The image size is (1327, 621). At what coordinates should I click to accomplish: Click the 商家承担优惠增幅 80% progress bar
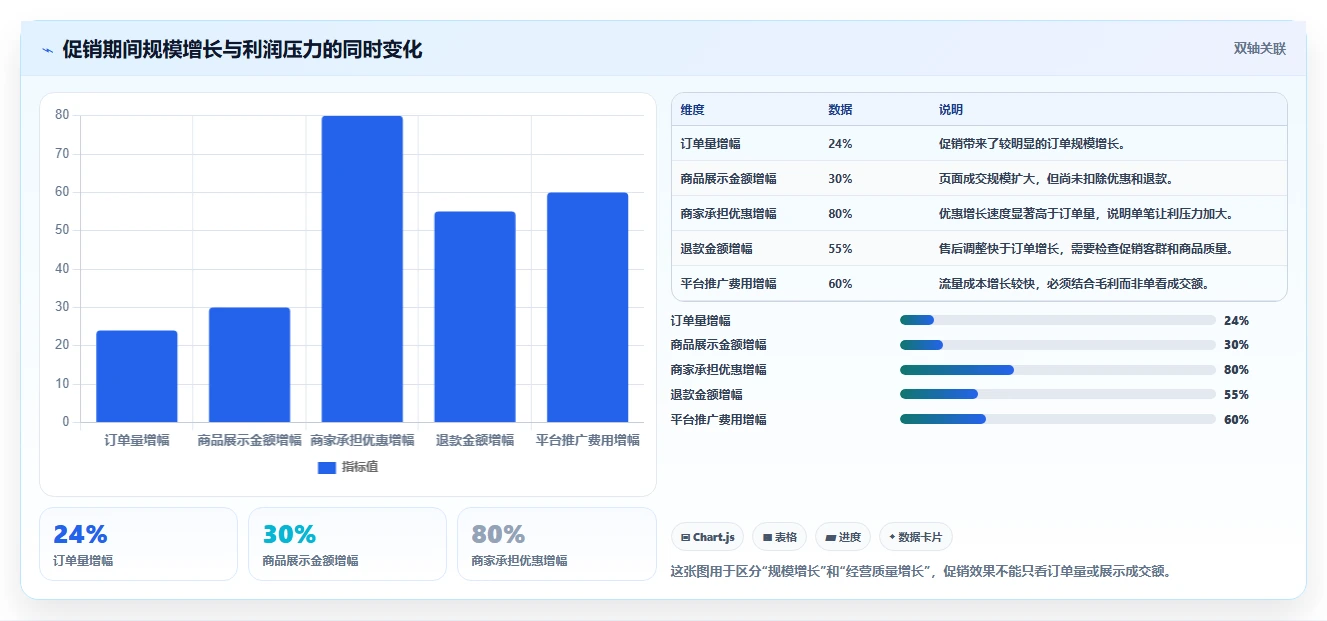coord(1058,370)
